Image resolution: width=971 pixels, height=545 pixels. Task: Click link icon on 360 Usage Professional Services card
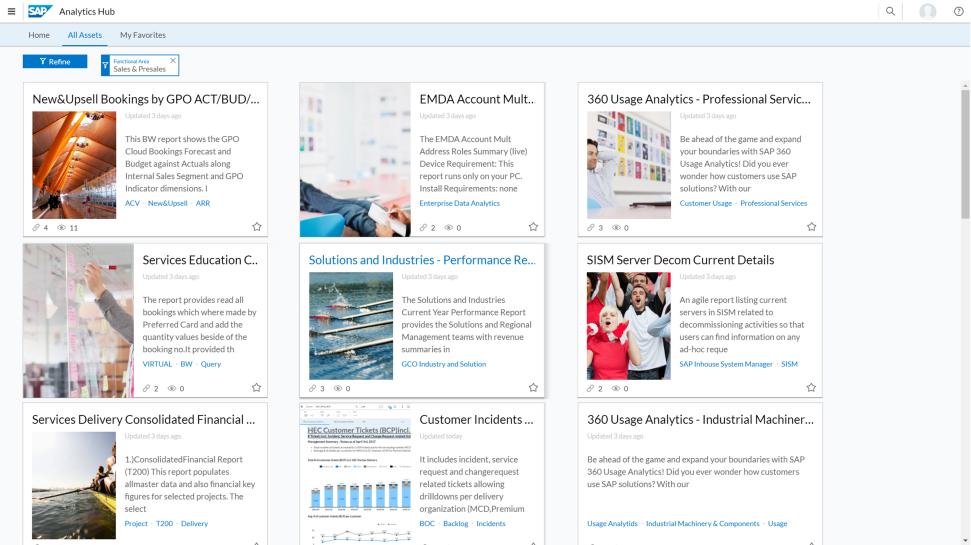[x=591, y=227]
